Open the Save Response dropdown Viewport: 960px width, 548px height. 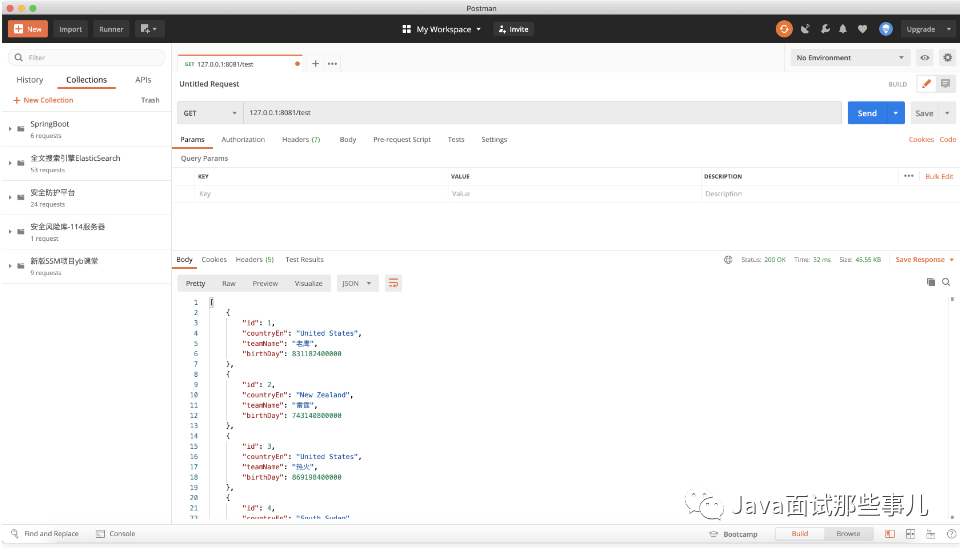click(x=924, y=260)
